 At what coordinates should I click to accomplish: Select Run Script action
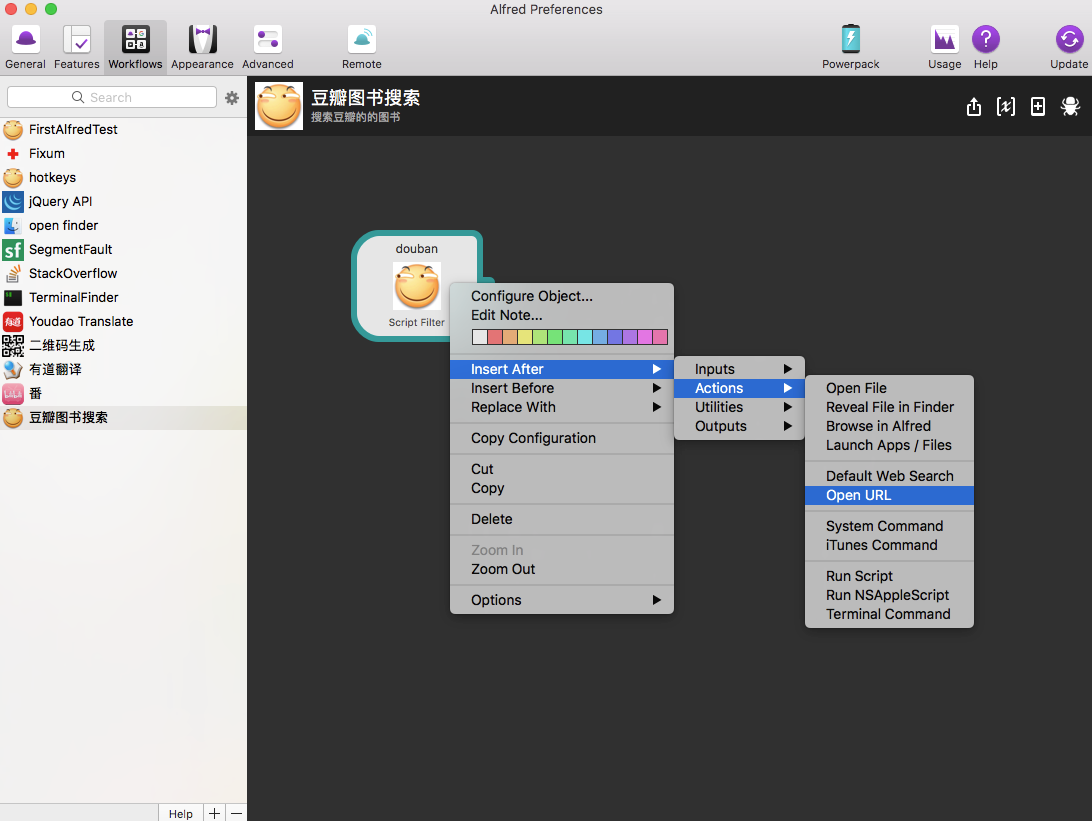889,576
